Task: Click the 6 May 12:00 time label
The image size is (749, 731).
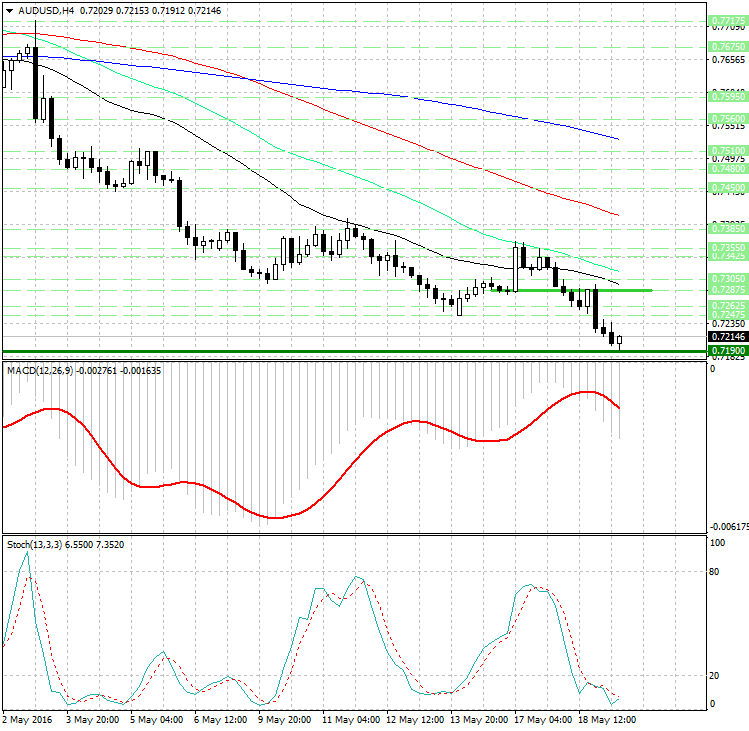Action: 220,720
